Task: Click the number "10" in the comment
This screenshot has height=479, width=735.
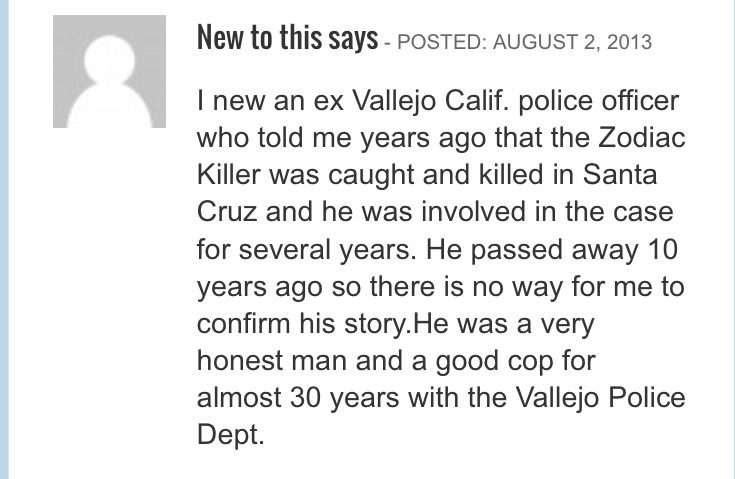Action: pyautogui.click(x=662, y=249)
